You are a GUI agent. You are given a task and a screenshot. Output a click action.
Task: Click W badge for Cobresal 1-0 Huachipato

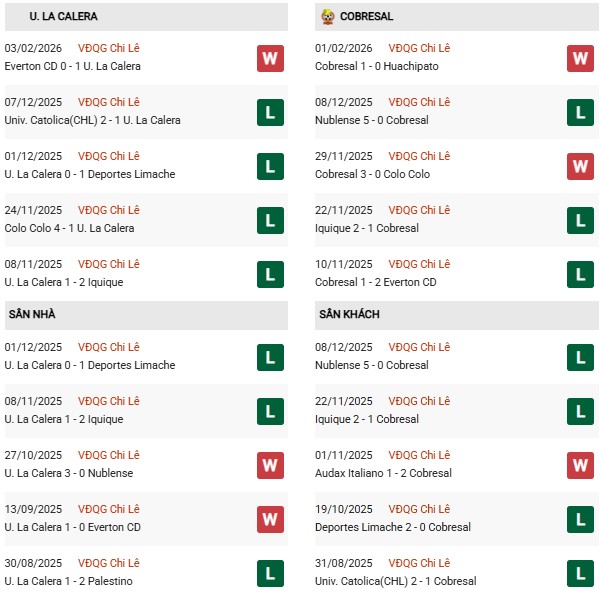point(580,58)
